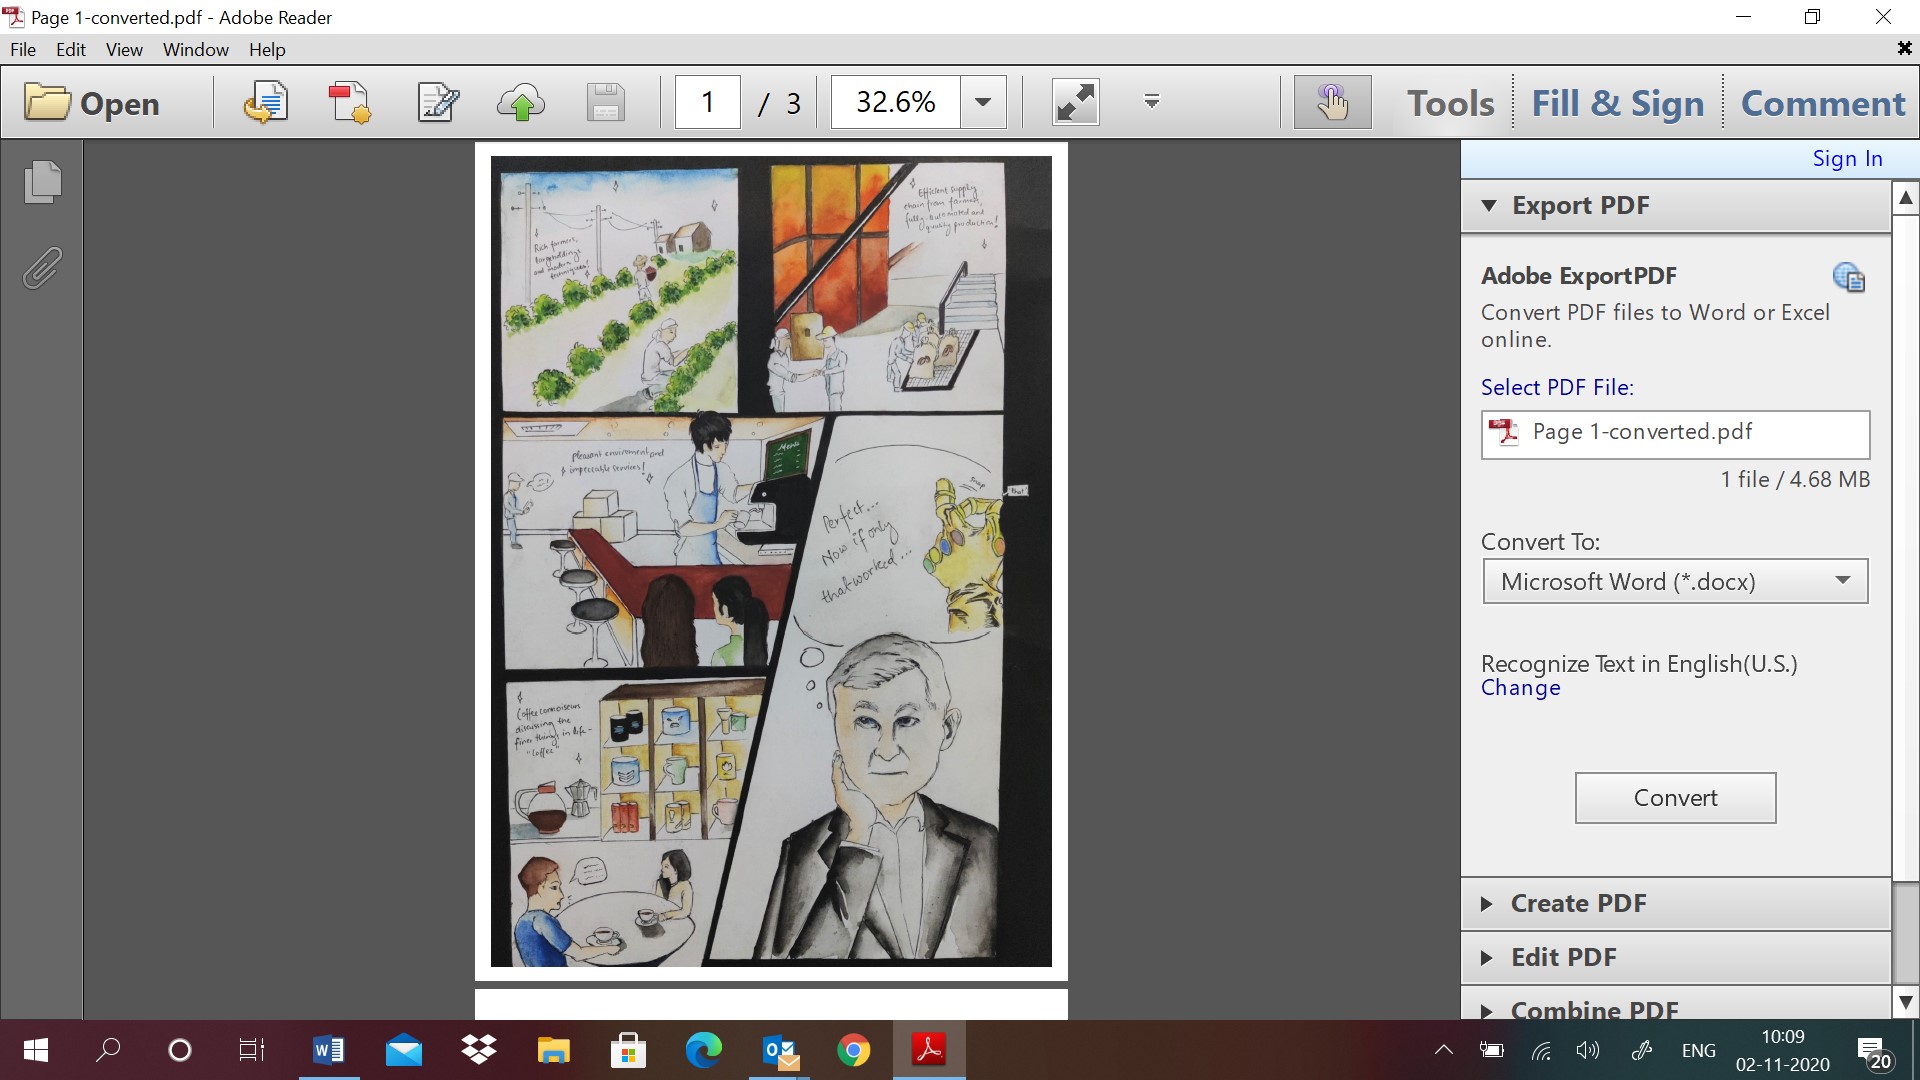Open a file with the Open button
The width and height of the screenshot is (1920, 1080).
92,103
